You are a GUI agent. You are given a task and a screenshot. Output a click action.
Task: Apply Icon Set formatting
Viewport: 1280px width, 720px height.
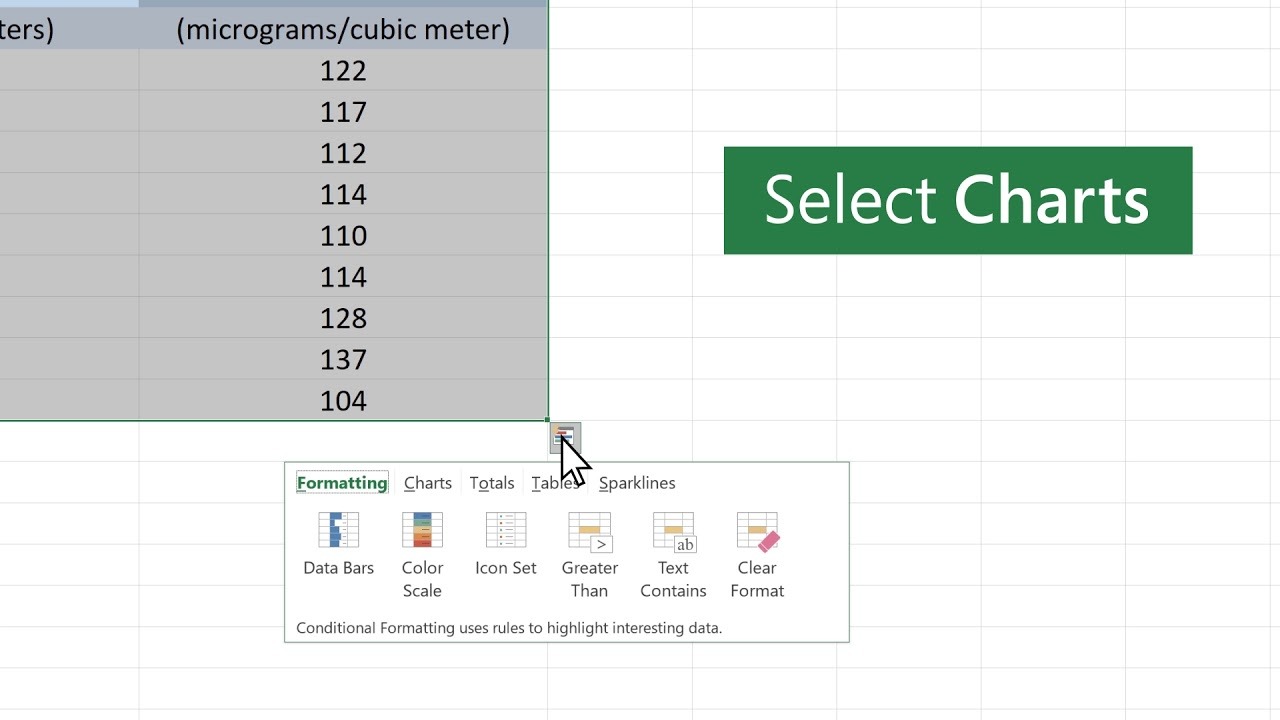tap(506, 531)
